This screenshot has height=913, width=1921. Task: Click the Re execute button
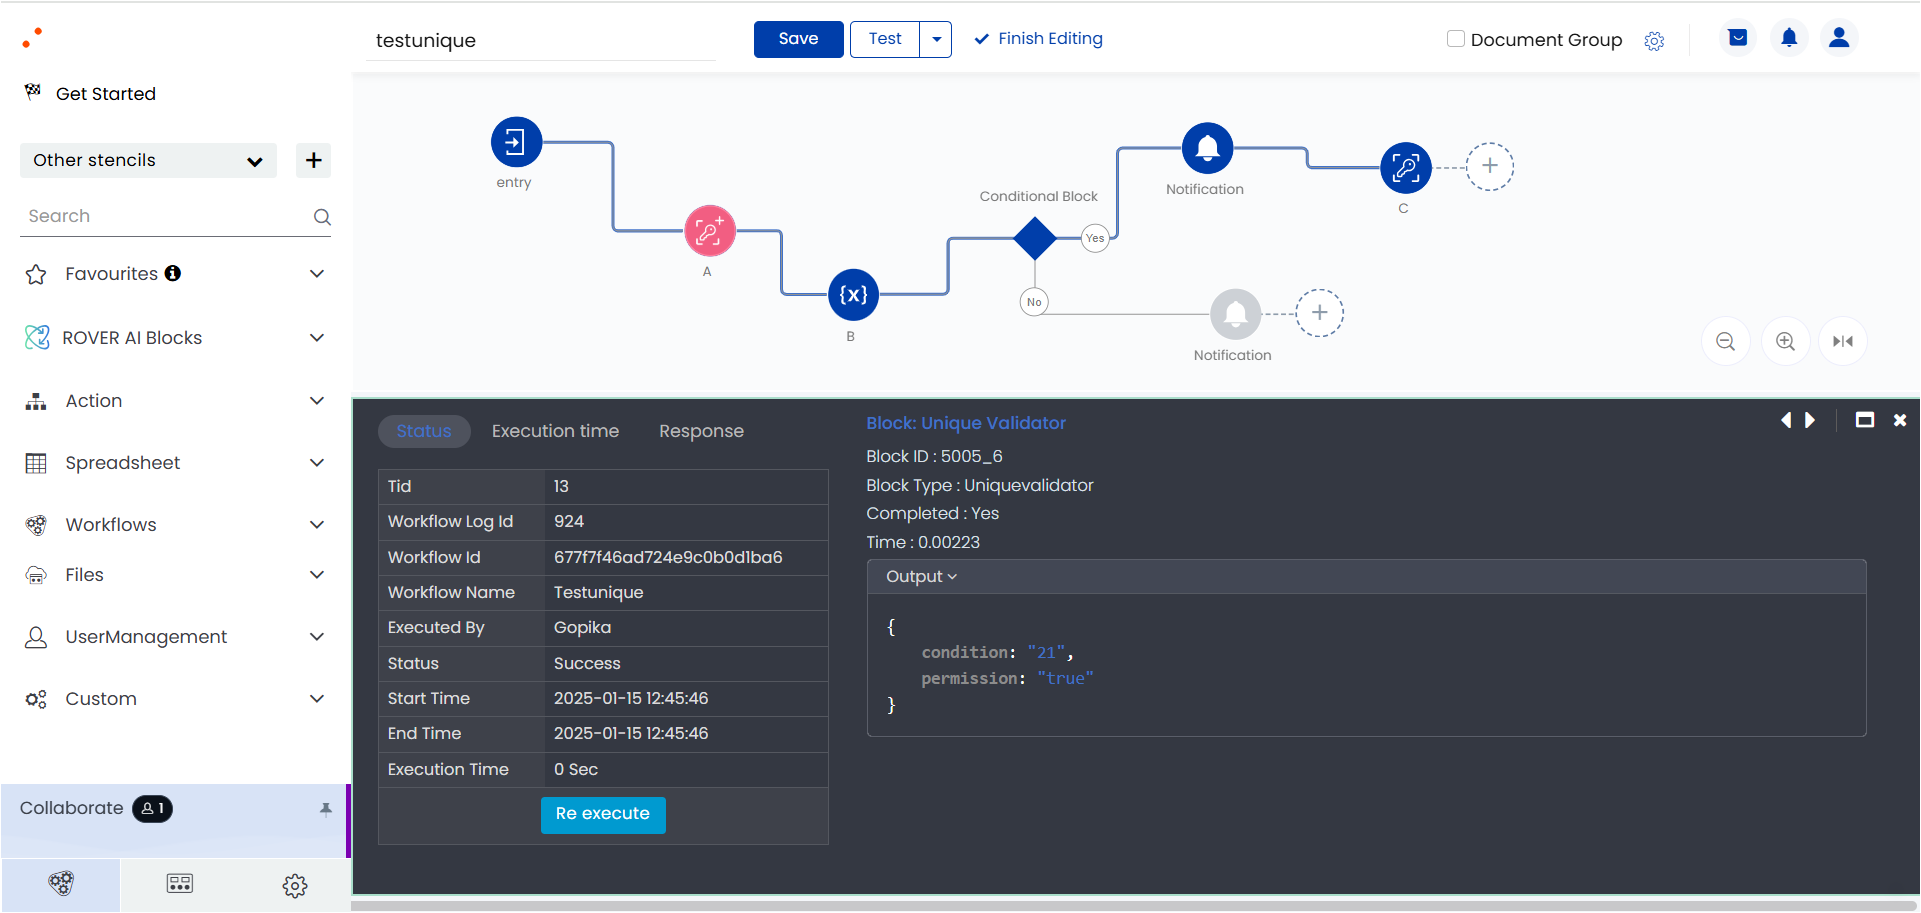(603, 814)
